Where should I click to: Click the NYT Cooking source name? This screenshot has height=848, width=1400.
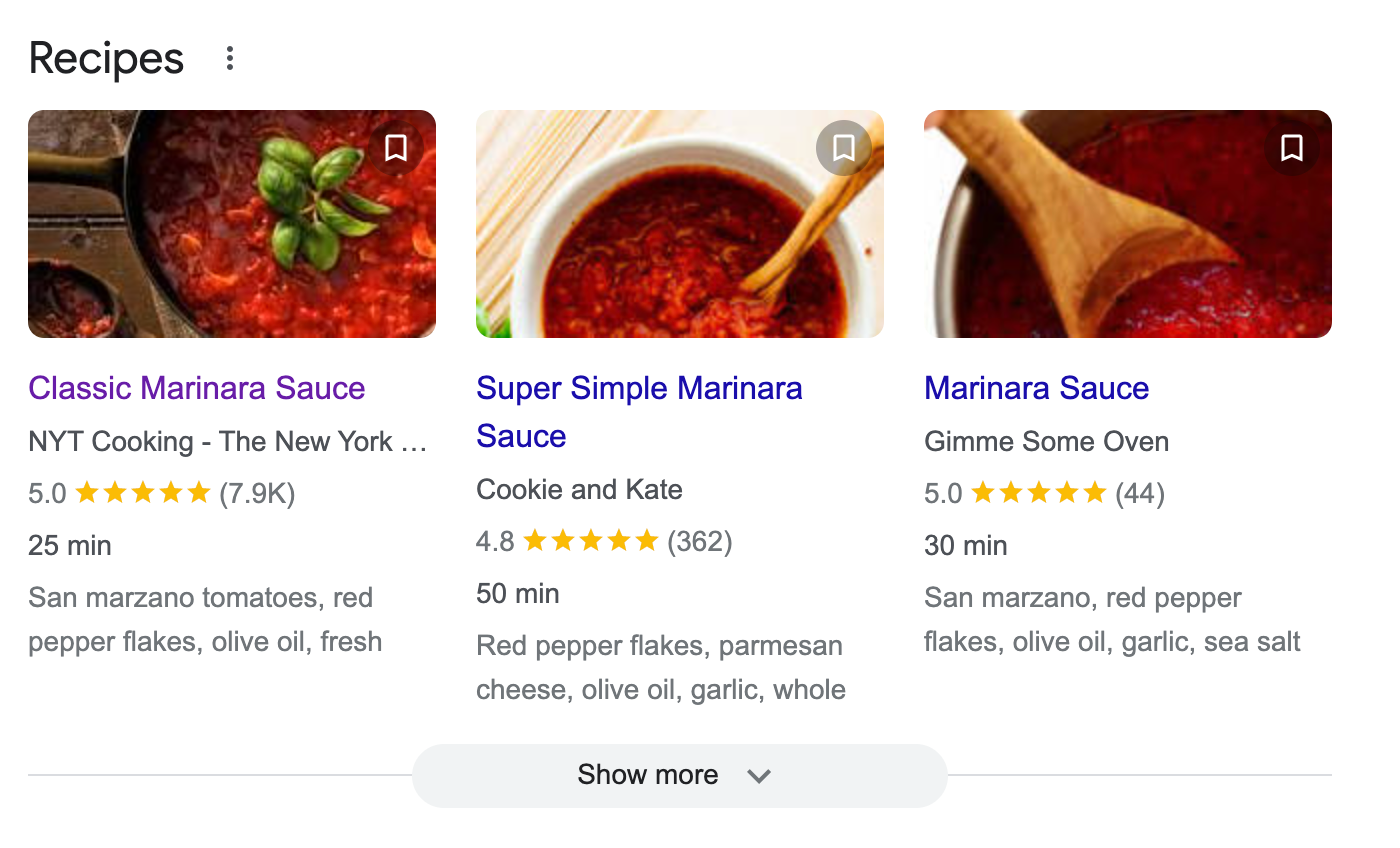tap(228, 442)
